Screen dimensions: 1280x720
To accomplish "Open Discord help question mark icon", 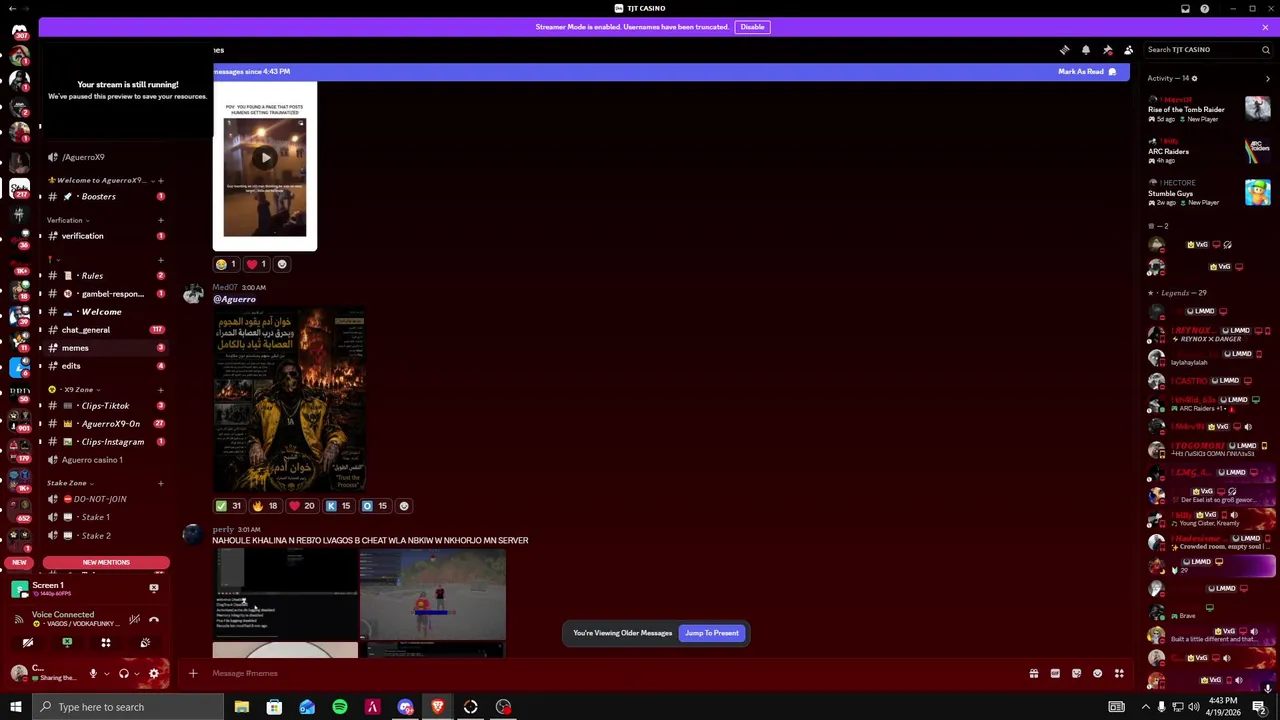I will [x=1205, y=9].
